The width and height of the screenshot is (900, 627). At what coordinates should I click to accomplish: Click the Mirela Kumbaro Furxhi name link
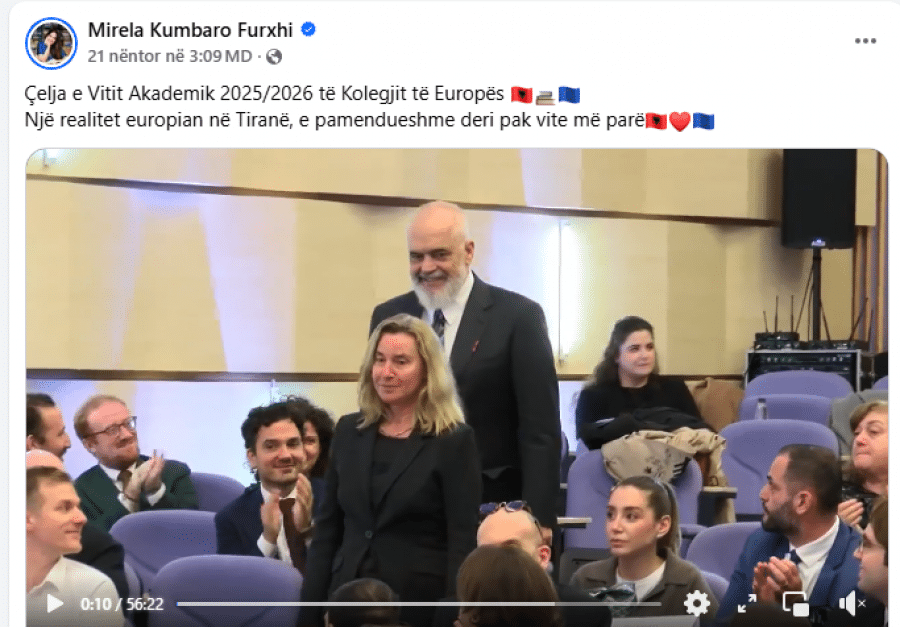tap(190, 30)
